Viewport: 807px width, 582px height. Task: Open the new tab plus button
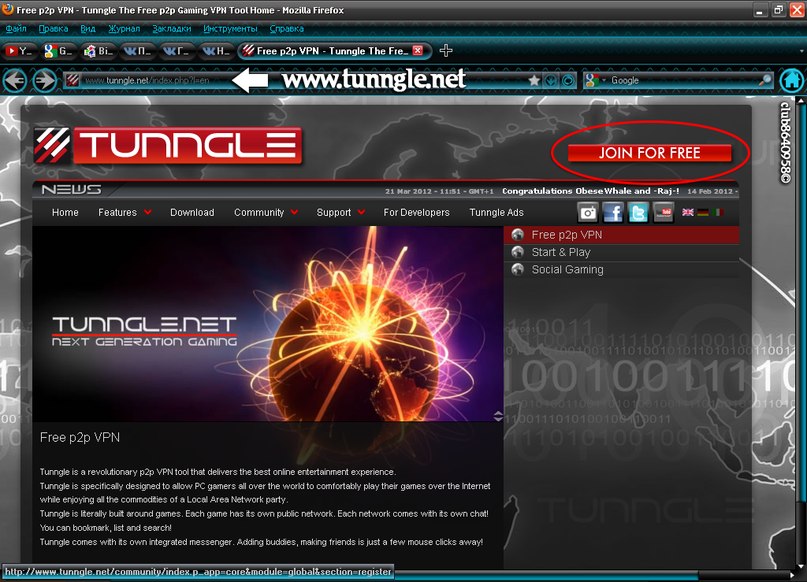[x=446, y=50]
